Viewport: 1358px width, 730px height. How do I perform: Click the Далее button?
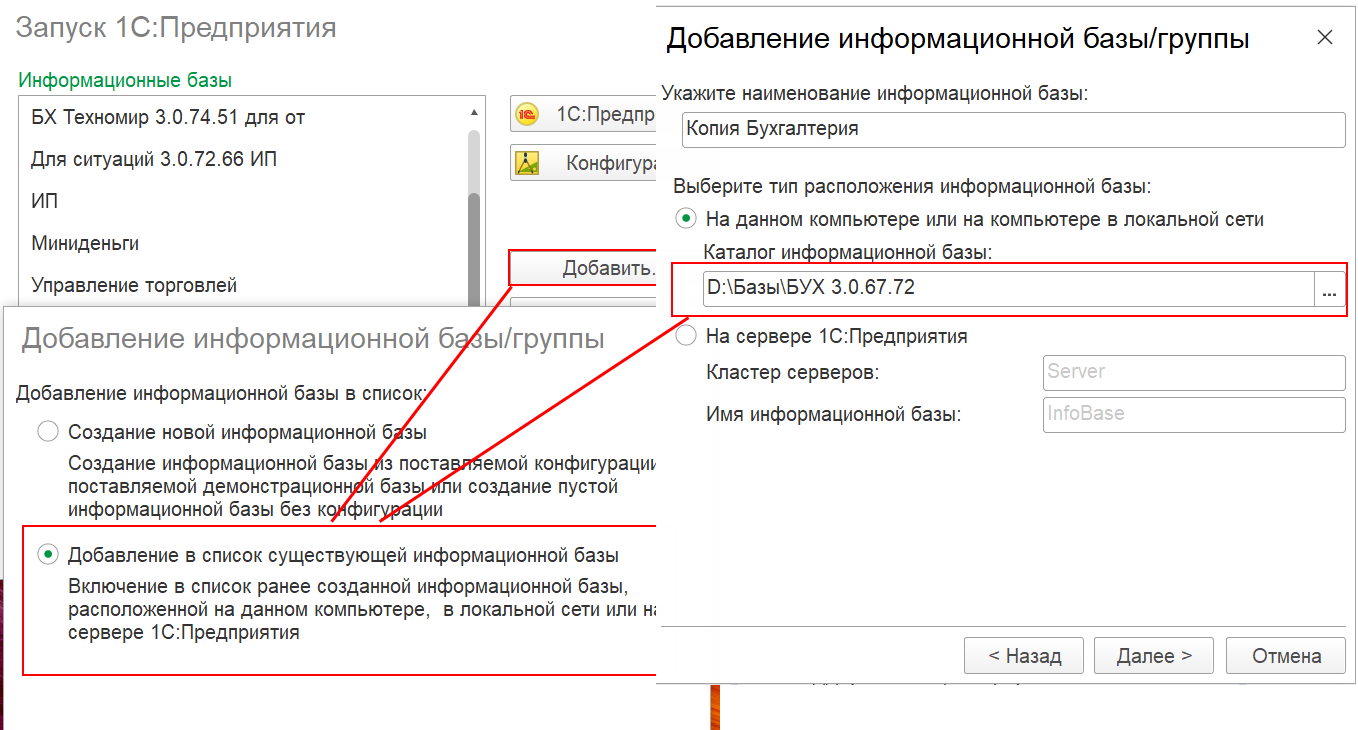pos(1154,656)
